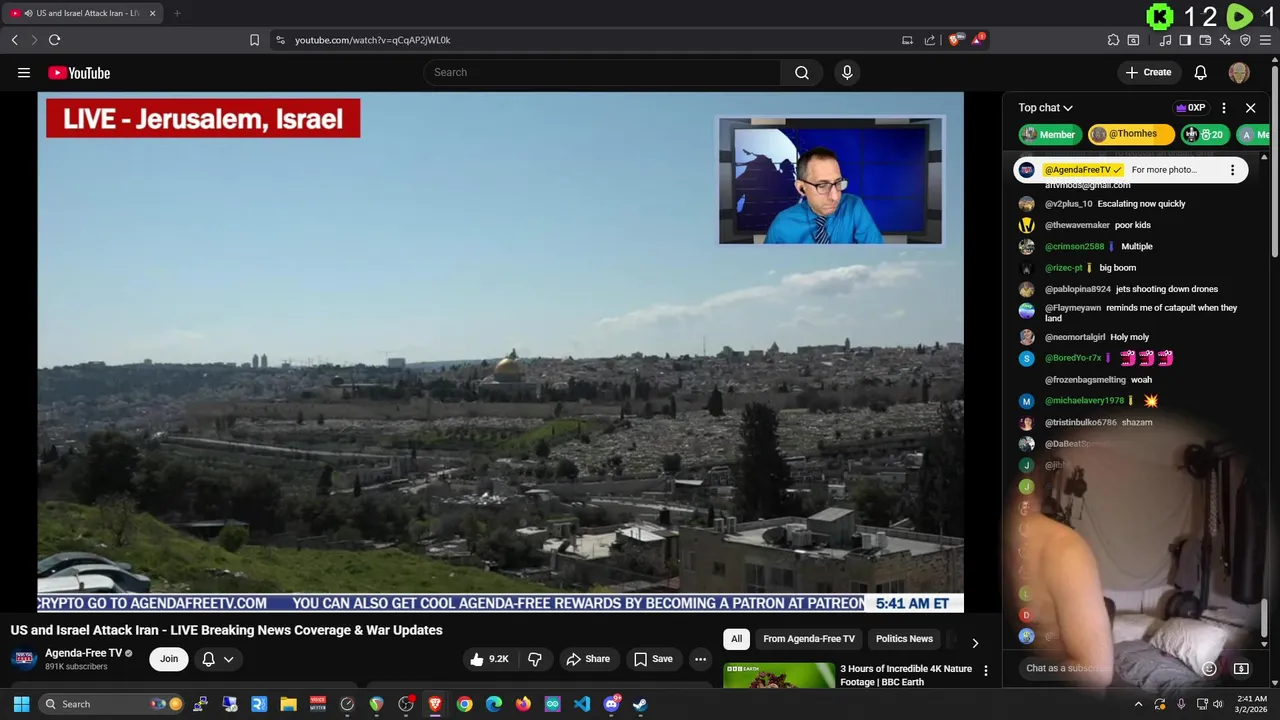Open the browser extensions puzzle icon
The width and height of the screenshot is (1280, 720).
coord(1113,40)
